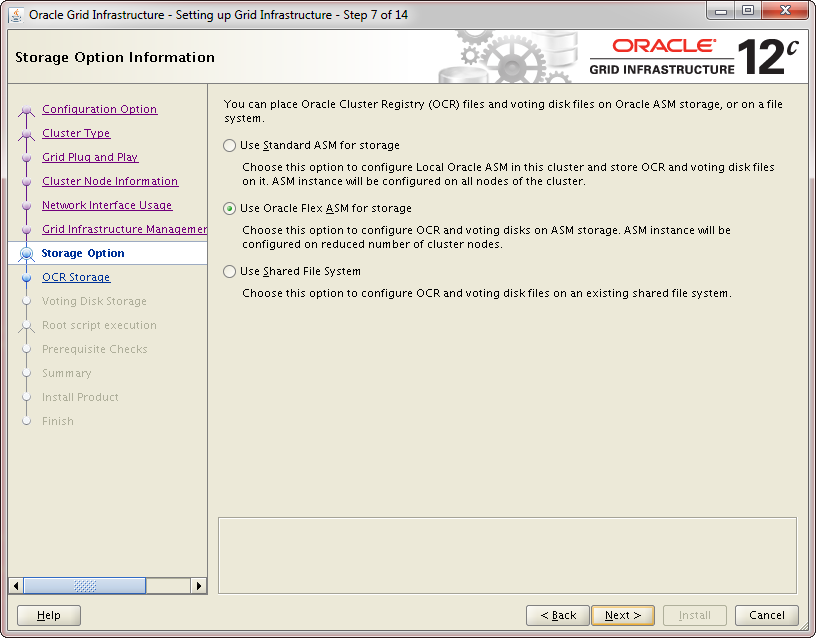Open the Help button
Viewport: 816px width, 638px height.
point(49,615)
